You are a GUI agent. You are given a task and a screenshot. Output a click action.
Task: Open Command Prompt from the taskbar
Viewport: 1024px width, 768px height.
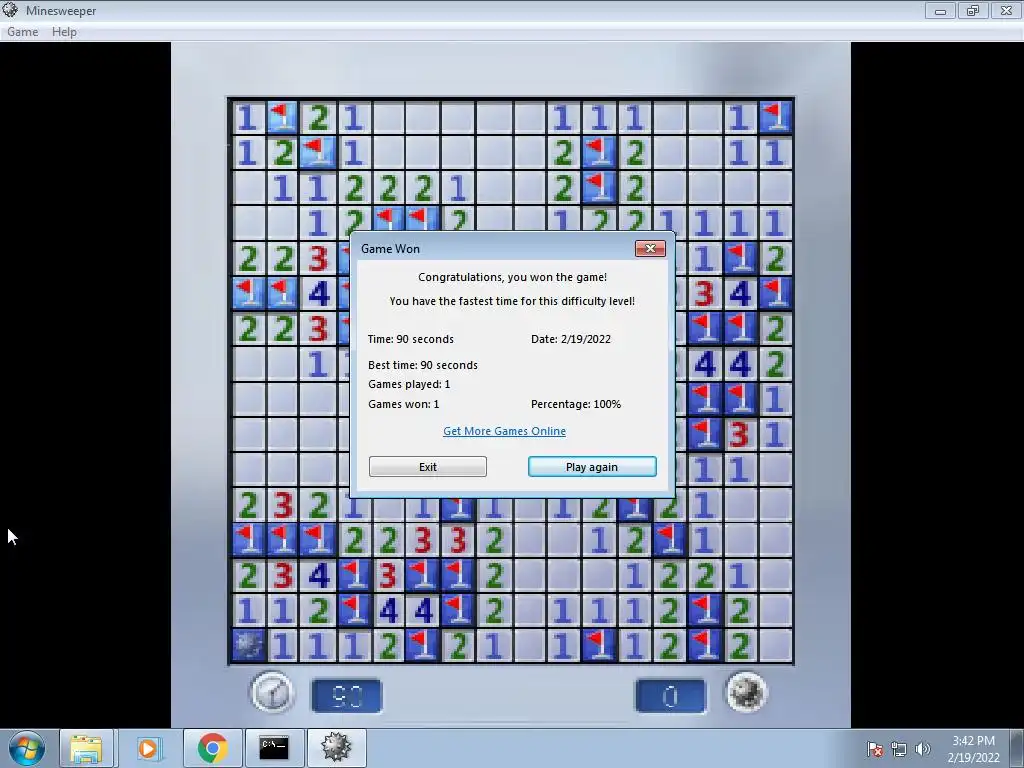(x=274, y=748)
